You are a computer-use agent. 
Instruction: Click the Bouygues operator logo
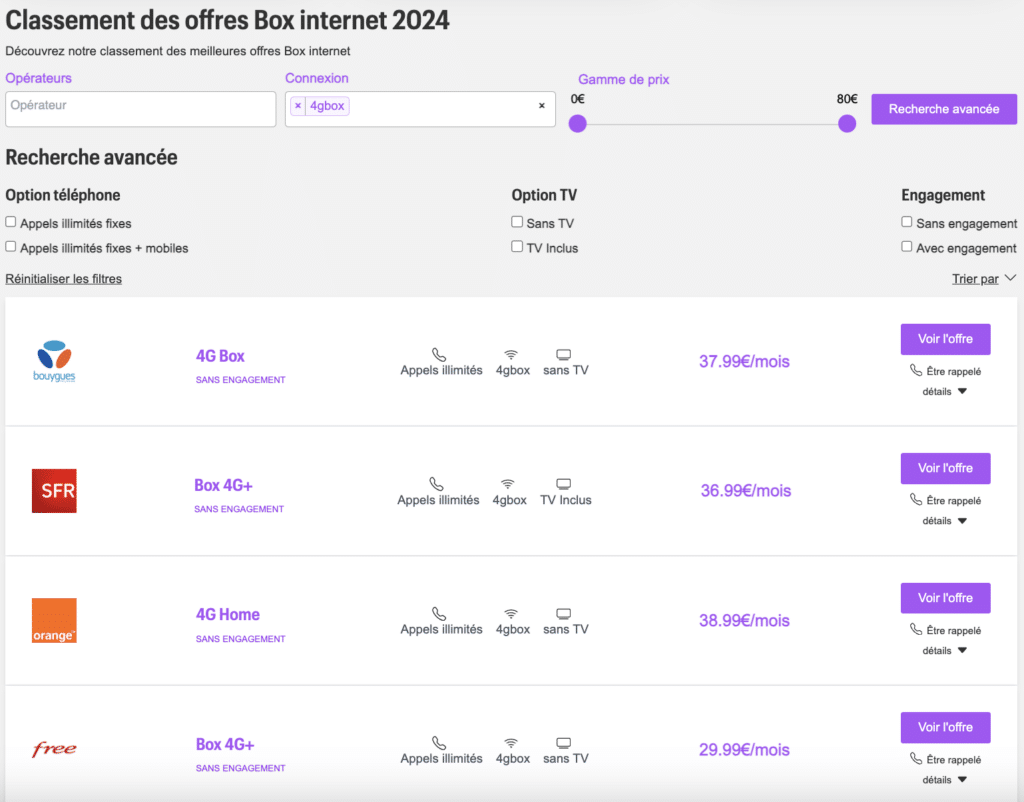click(x=55, y=361)
